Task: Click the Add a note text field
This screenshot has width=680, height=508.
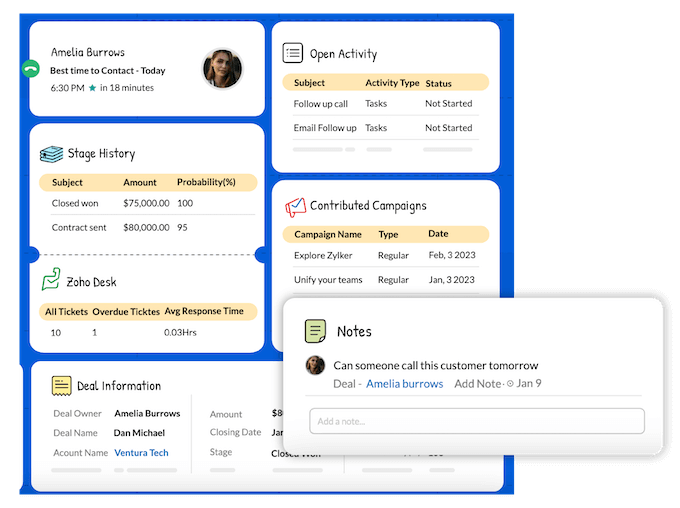Action: (x=475, y=421)
